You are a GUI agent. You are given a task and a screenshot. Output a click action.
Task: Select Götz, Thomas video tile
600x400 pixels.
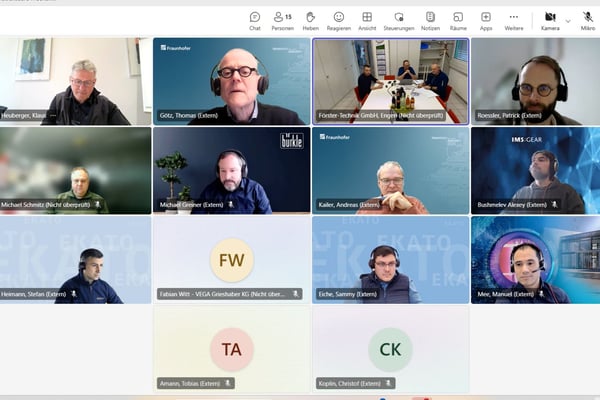tap(231, 80)
